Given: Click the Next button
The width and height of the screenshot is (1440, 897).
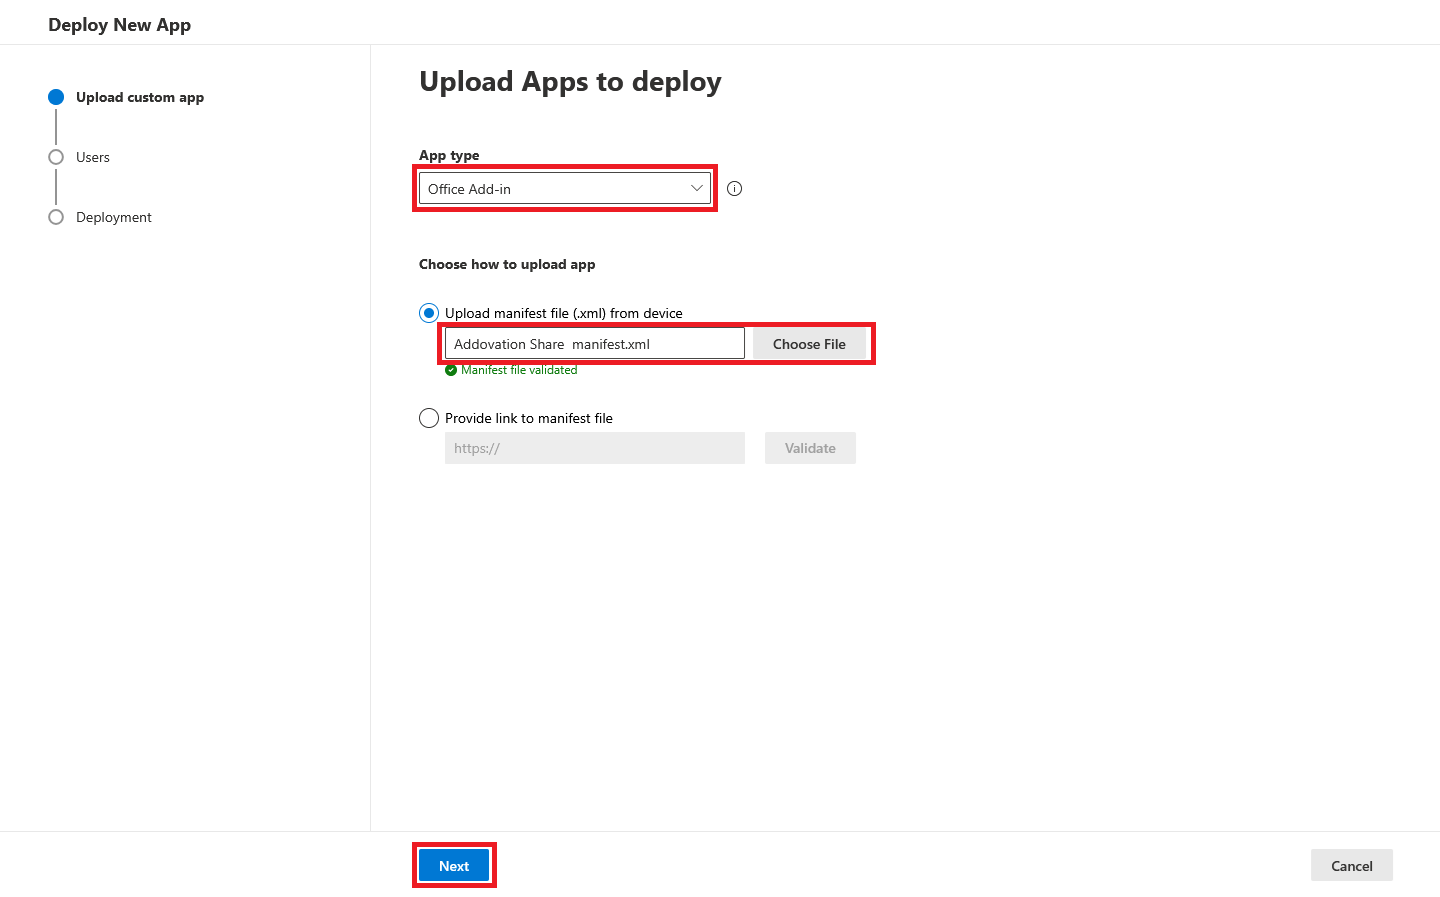Looking at the screenshot, I should pyautogui.click(x=454, y=866).
